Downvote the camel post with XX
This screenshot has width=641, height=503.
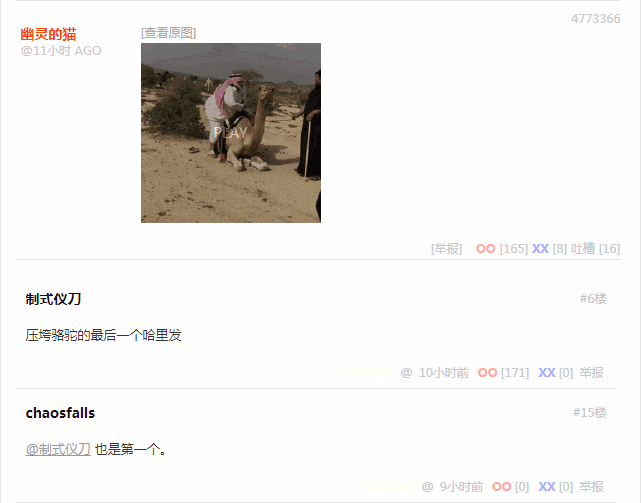(x=540, y=249)
